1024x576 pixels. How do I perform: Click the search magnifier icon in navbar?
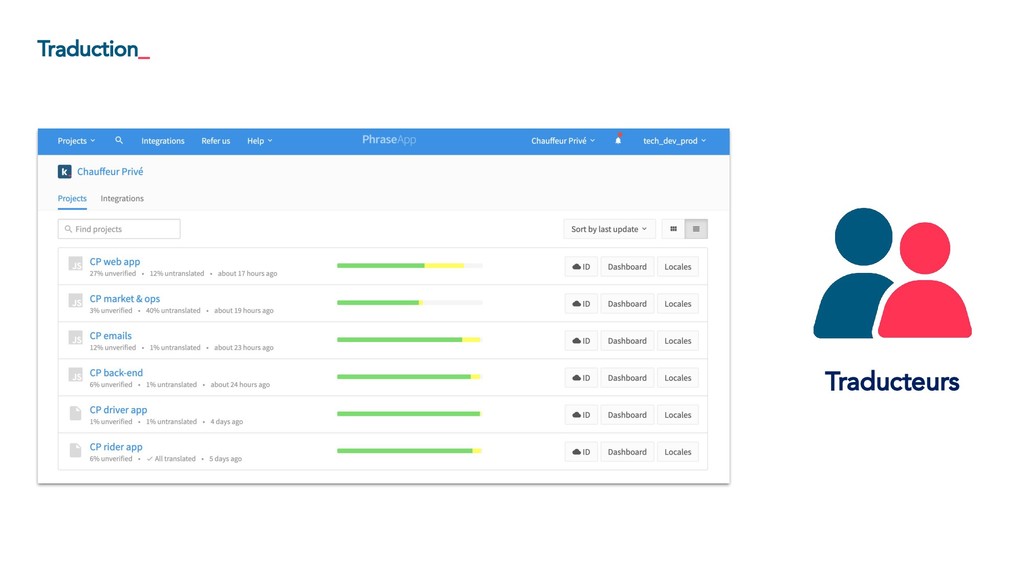119,140
